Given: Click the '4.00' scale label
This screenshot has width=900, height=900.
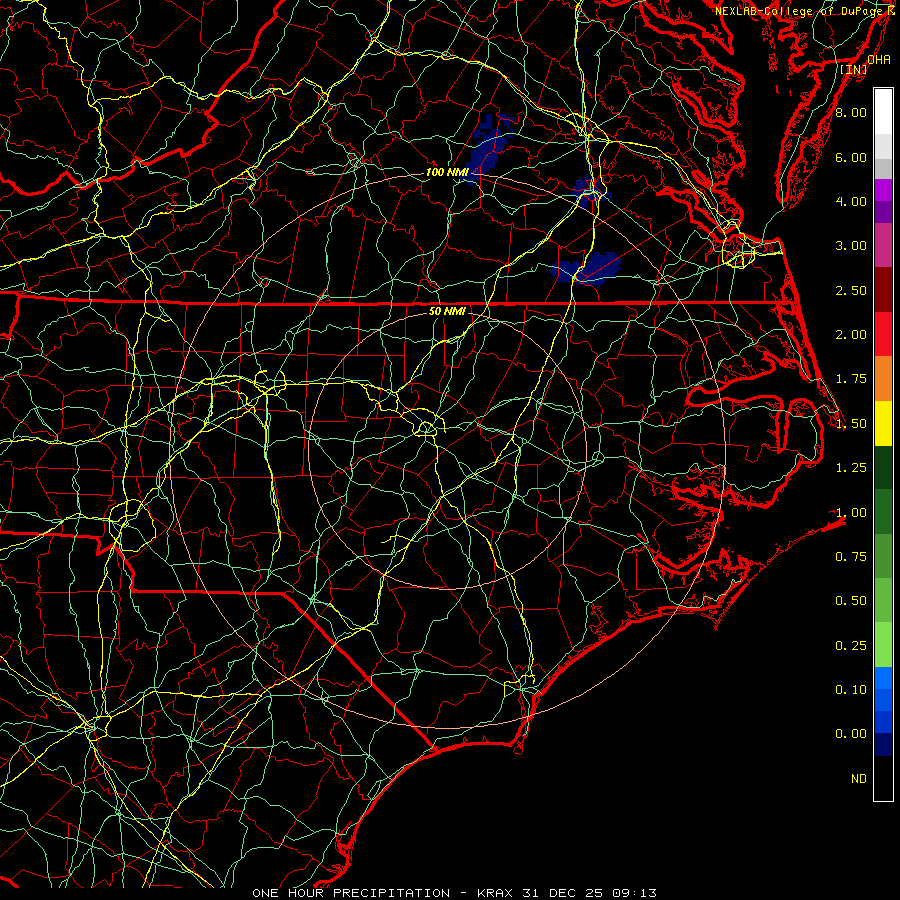Looking at the screenshot, I should [851, 201].
